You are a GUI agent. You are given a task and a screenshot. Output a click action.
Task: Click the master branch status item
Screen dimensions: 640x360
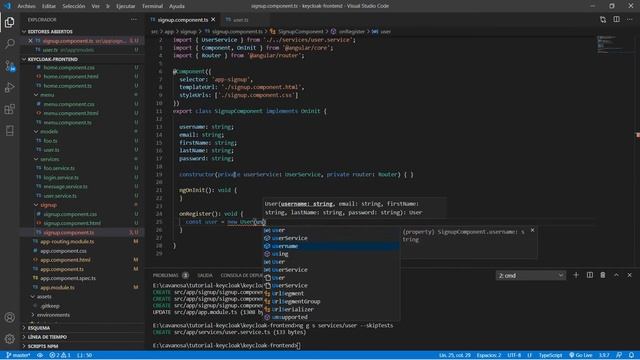(x=18, y=355)
